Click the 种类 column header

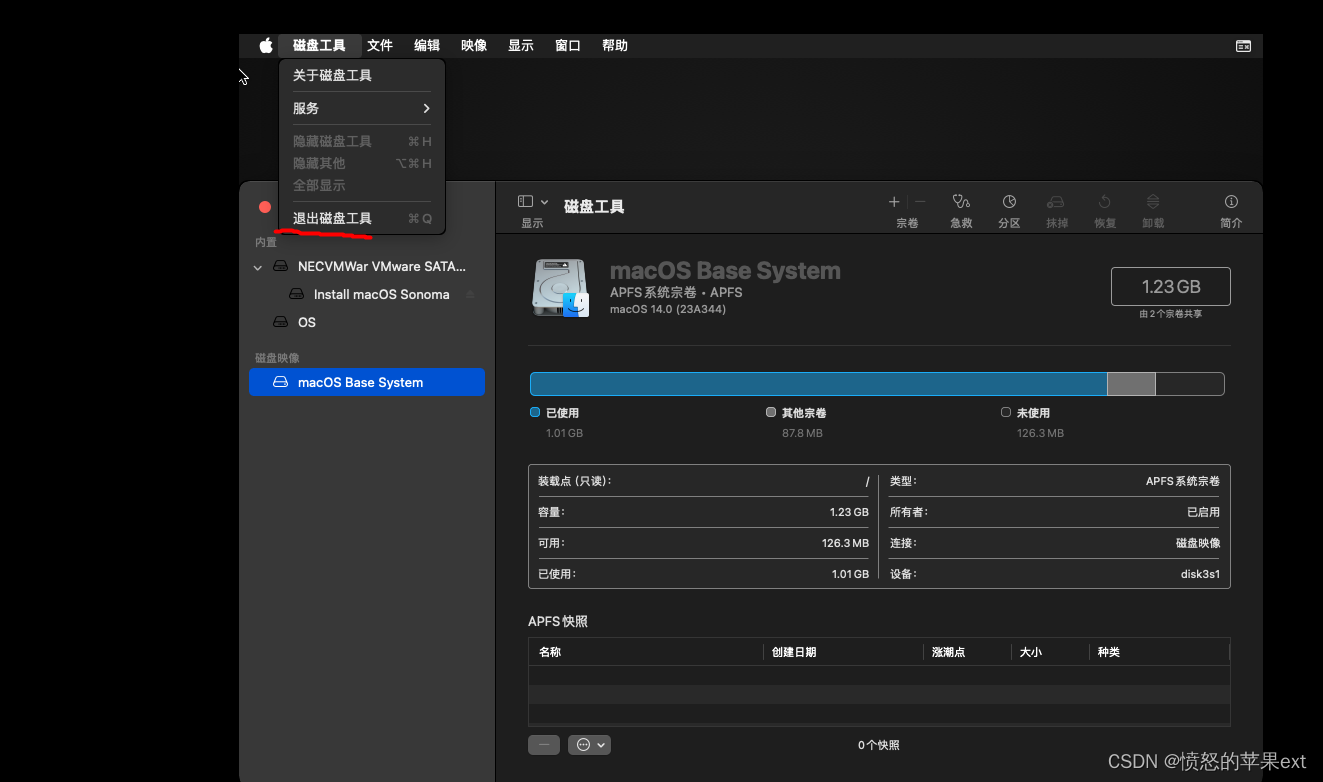tap(1159, 652)
